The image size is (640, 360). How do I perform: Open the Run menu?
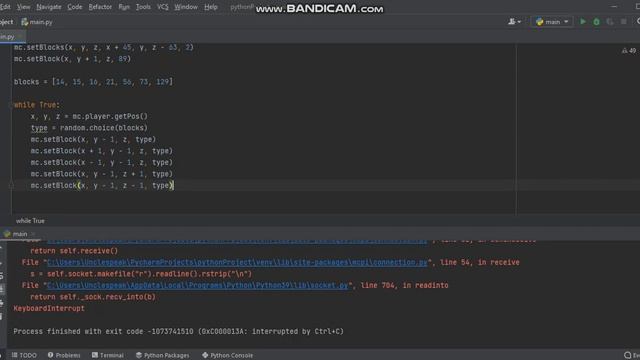[124, 7]
